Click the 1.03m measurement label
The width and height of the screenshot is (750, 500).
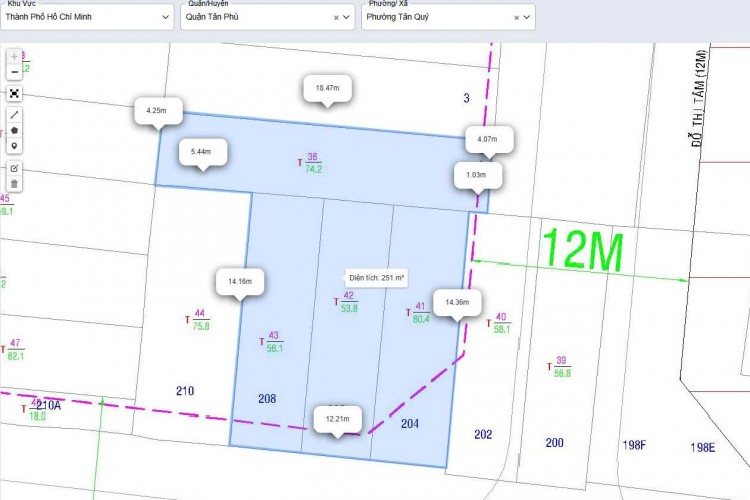(x=476, y=175)
